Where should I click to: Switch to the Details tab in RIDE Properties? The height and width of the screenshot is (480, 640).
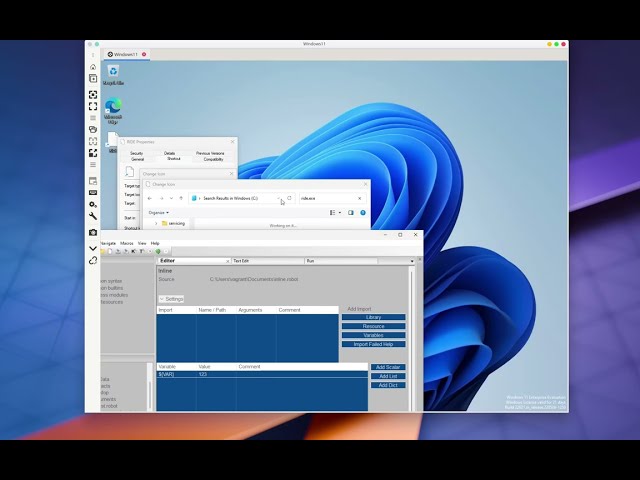click(x=169, y=153)
